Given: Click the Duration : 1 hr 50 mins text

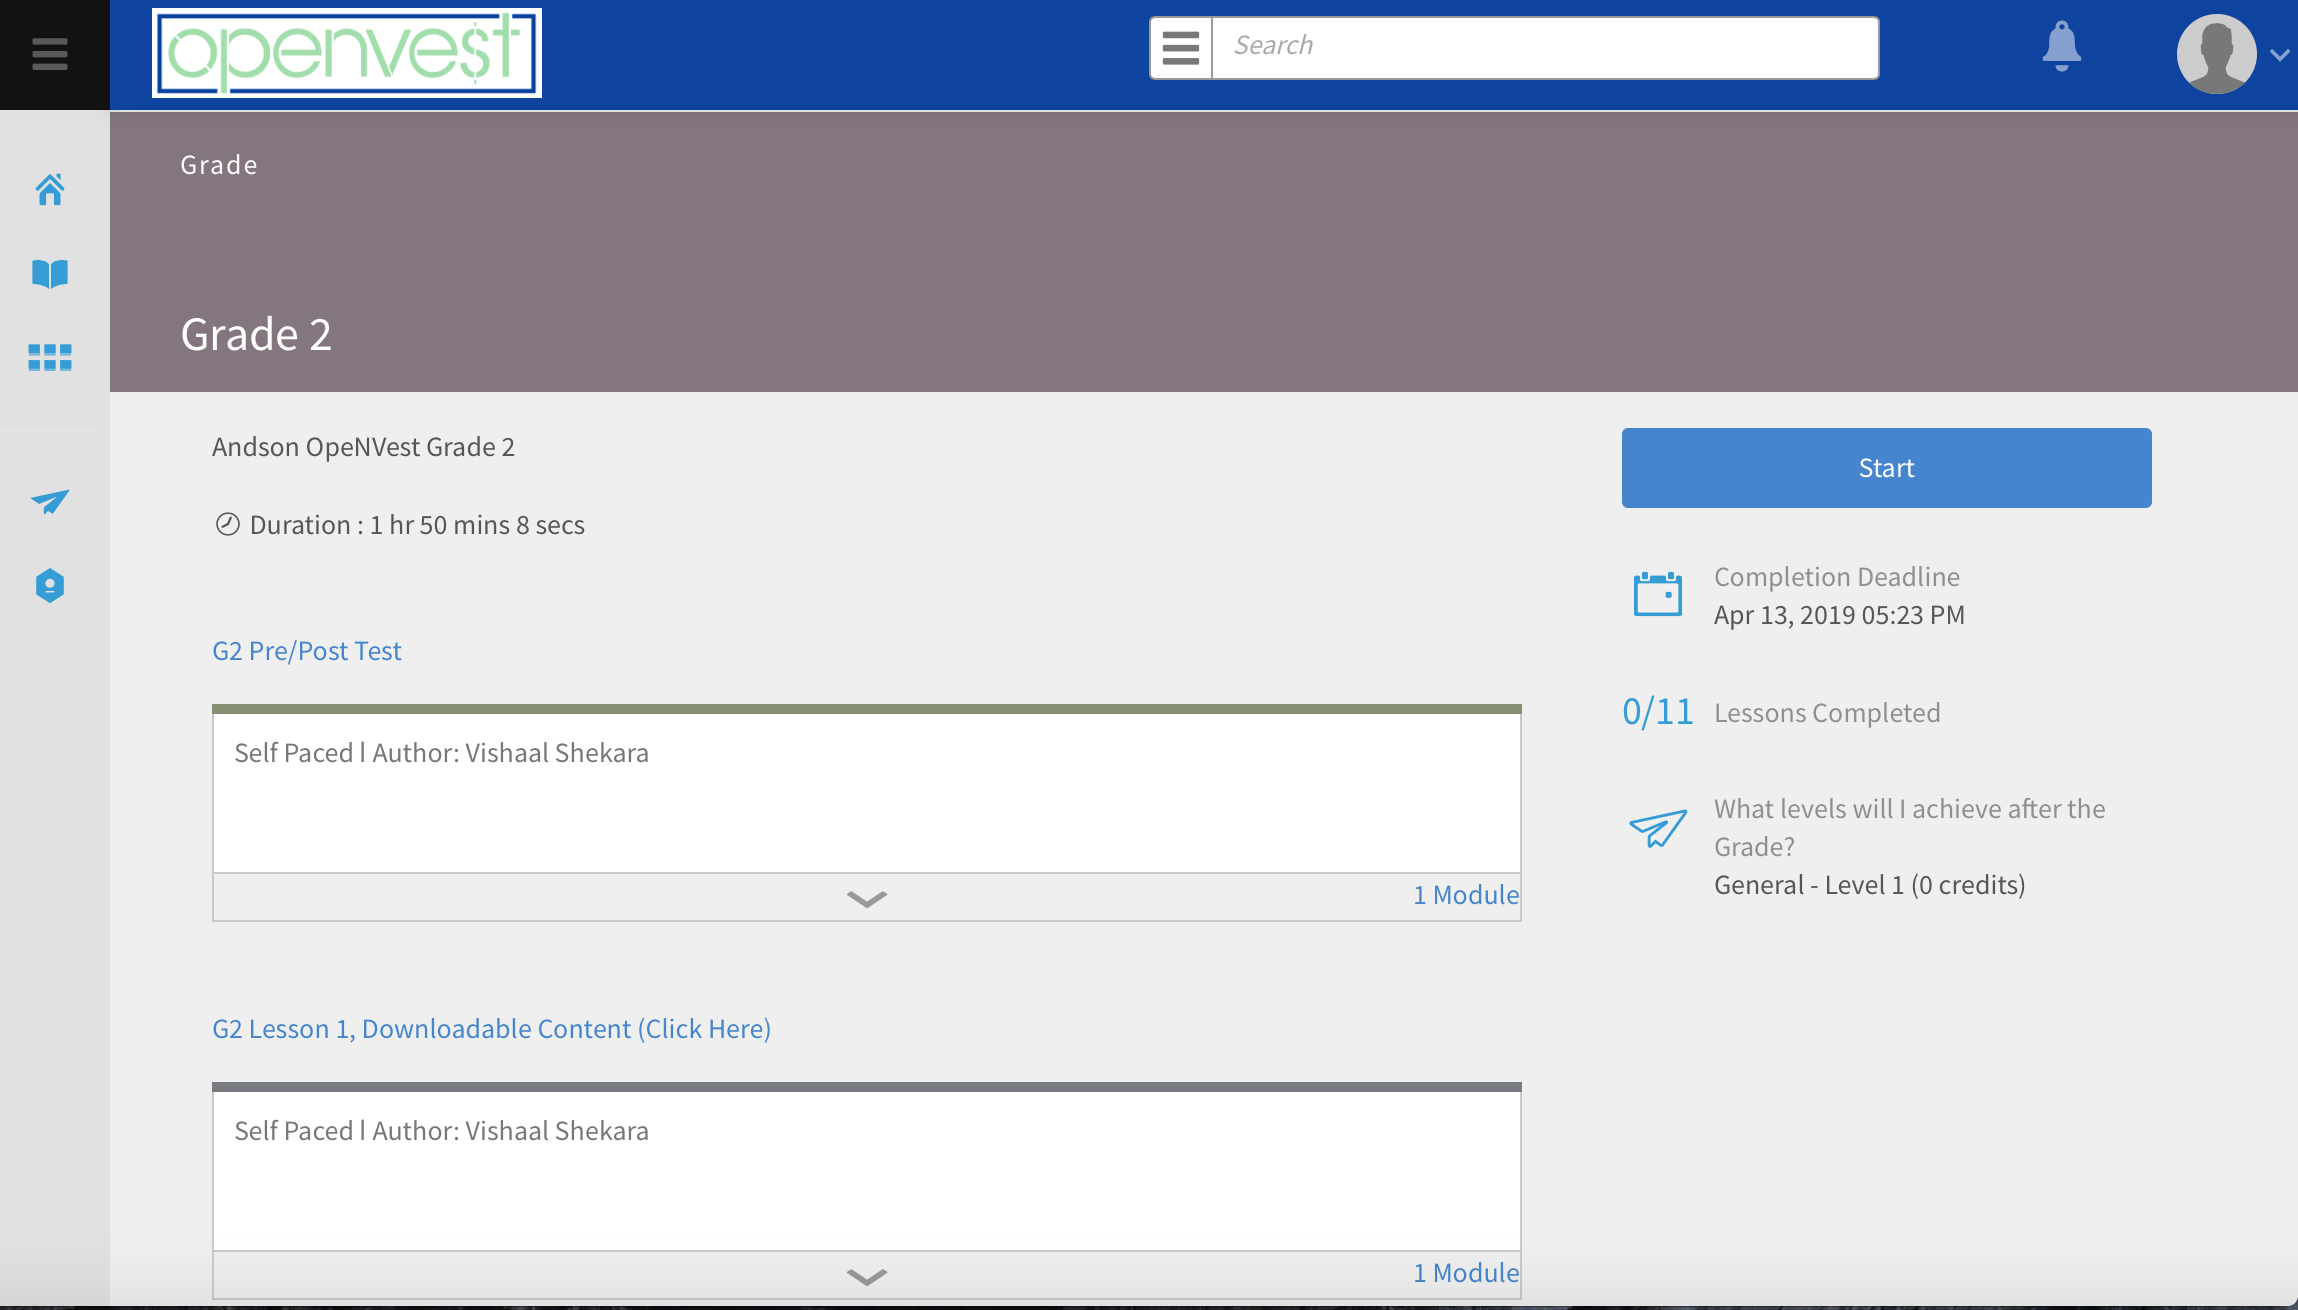Looking at the screenshot, I should click(417, 525).
